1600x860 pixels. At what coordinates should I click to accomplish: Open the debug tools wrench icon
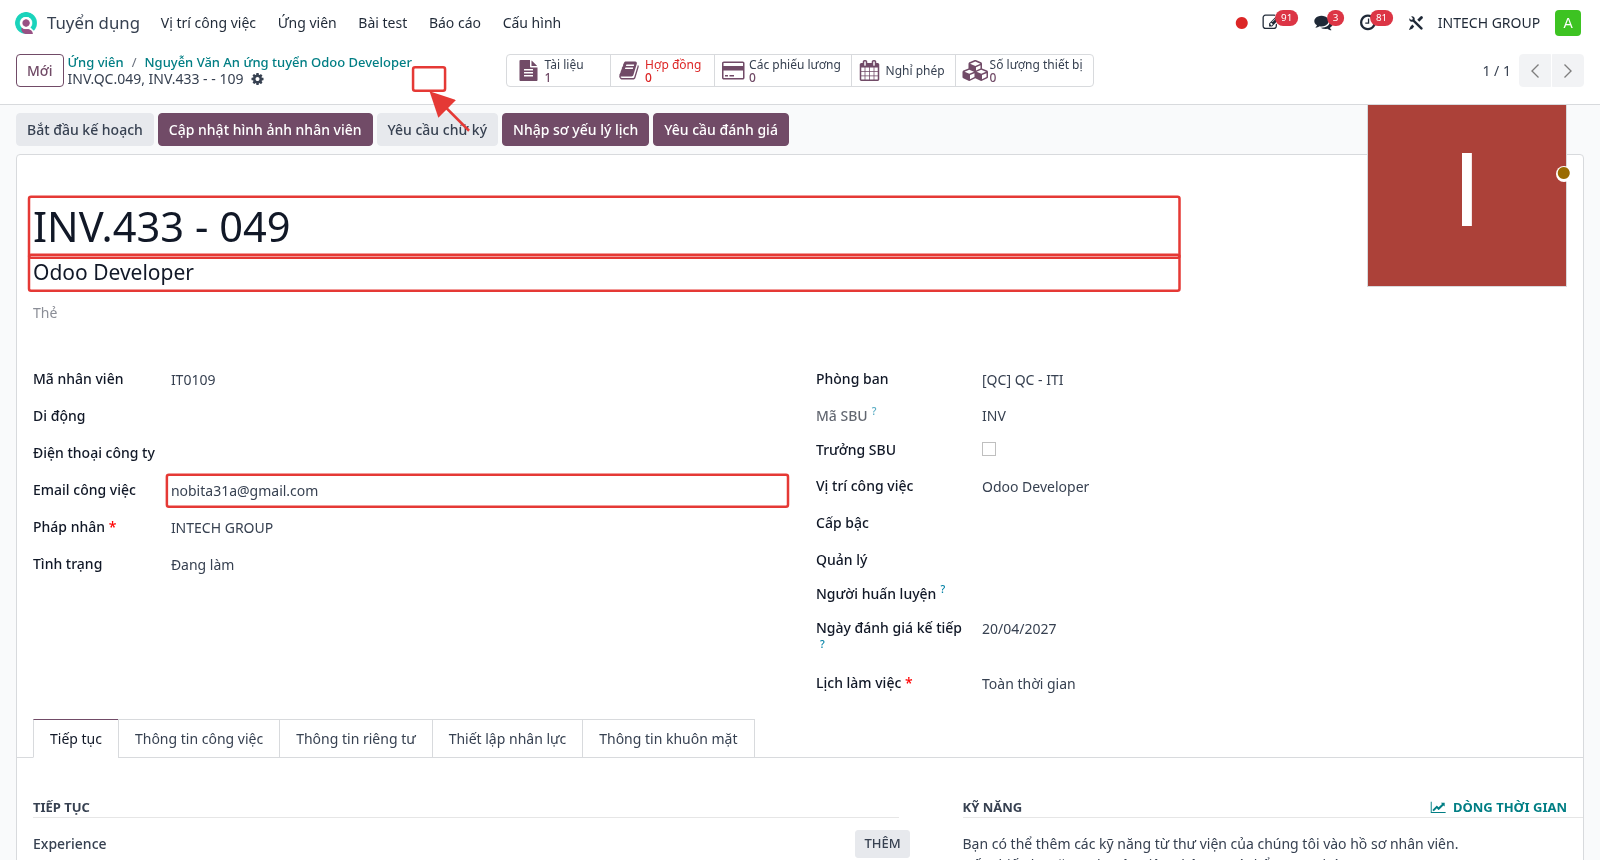[1416, 23]
